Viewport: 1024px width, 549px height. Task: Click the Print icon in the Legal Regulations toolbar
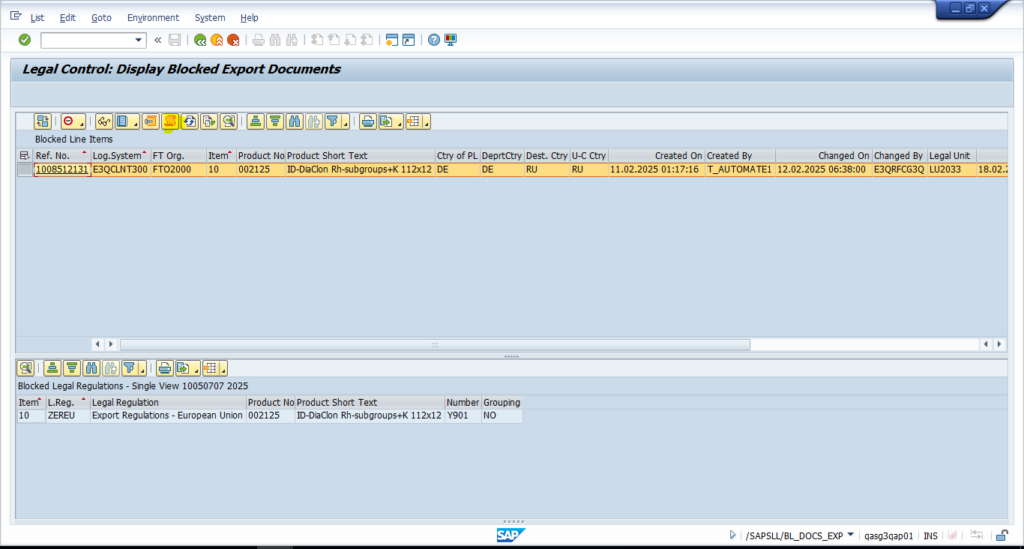(x=165, y=368)
